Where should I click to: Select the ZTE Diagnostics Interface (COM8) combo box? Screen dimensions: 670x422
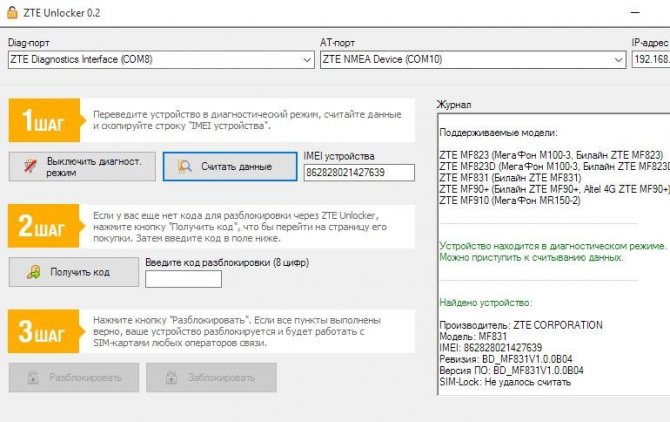(161, 60)
